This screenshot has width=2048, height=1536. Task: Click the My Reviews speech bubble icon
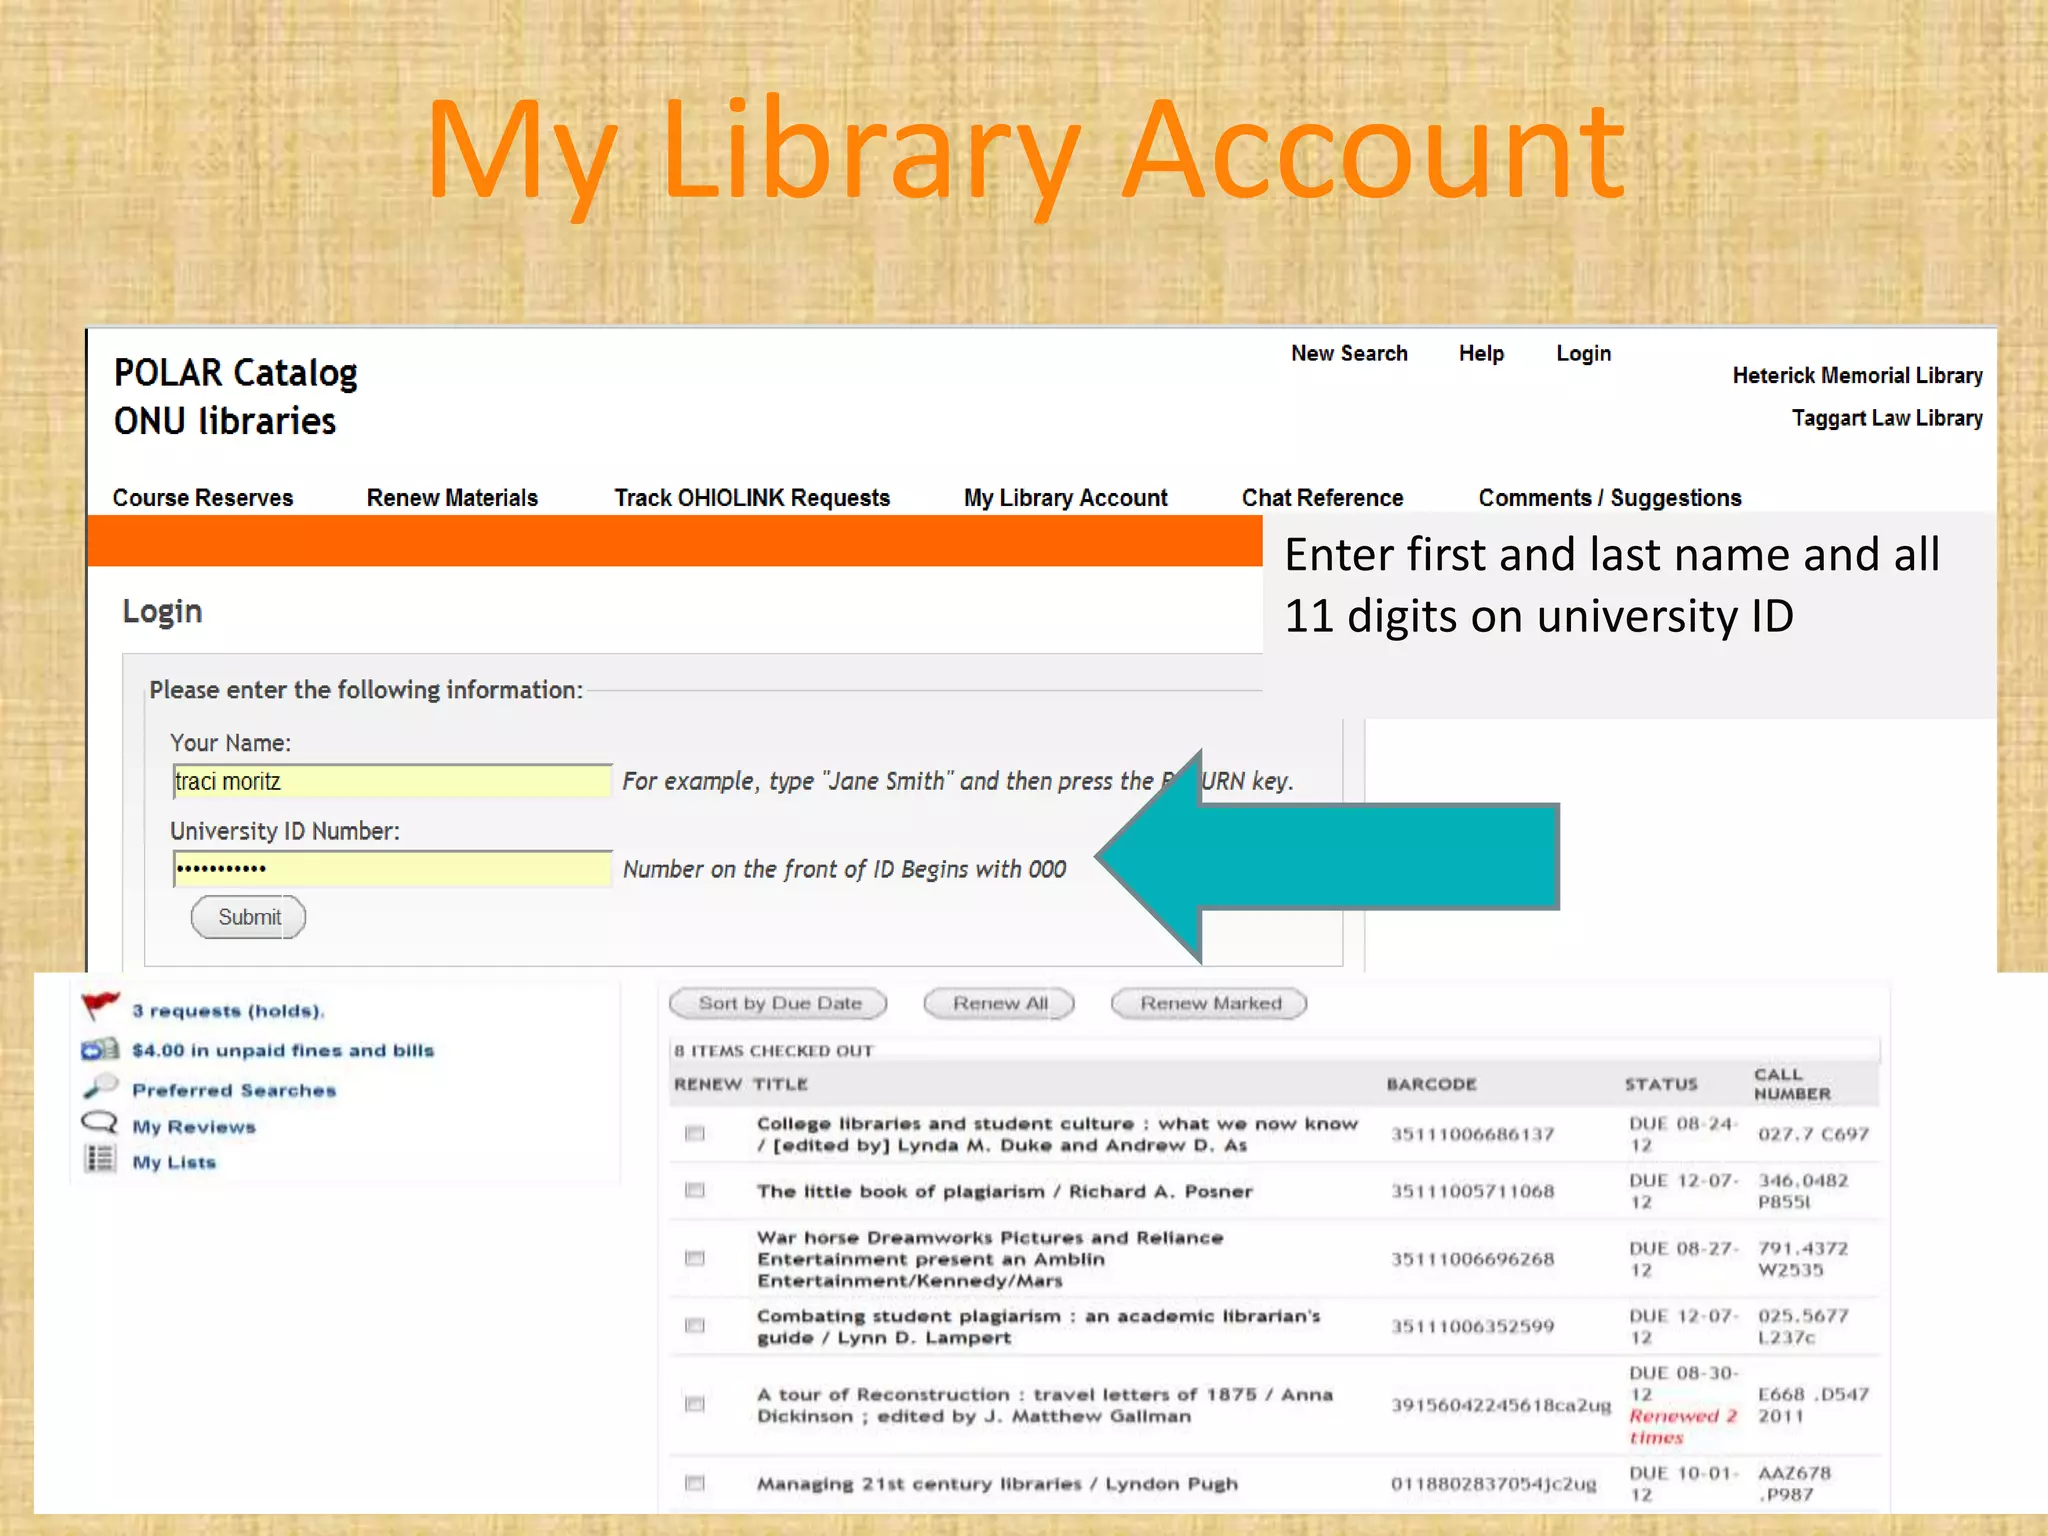tap(100, 1124)
